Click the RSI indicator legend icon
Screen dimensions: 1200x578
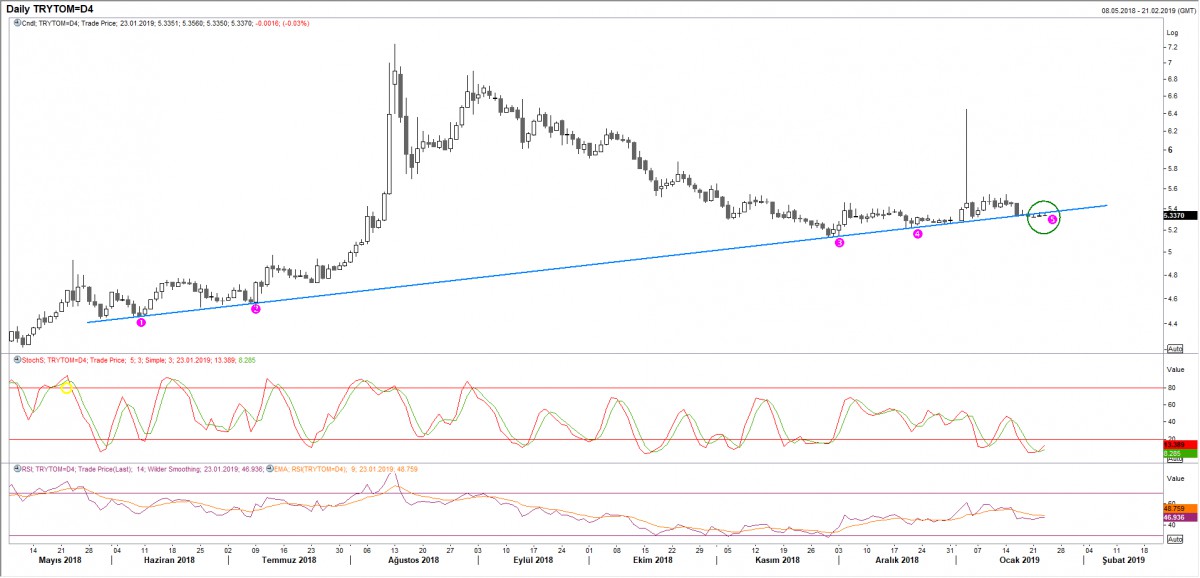pos(13,468)
